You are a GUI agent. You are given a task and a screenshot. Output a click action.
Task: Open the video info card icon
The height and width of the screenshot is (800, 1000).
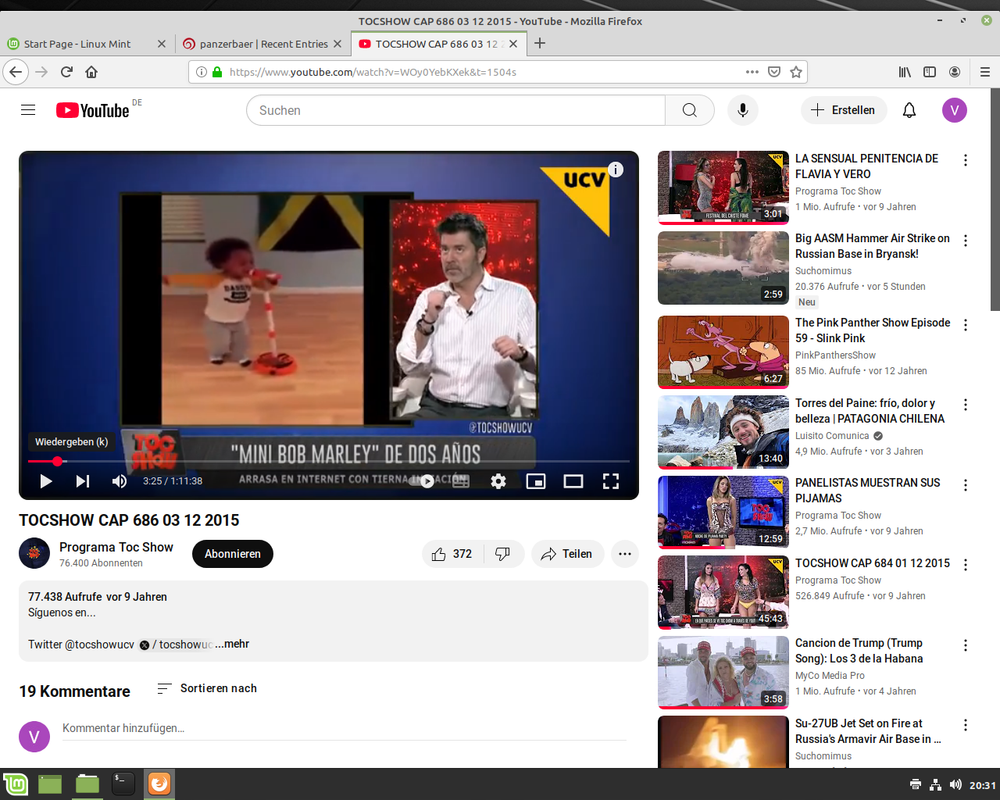click(615, 170)
